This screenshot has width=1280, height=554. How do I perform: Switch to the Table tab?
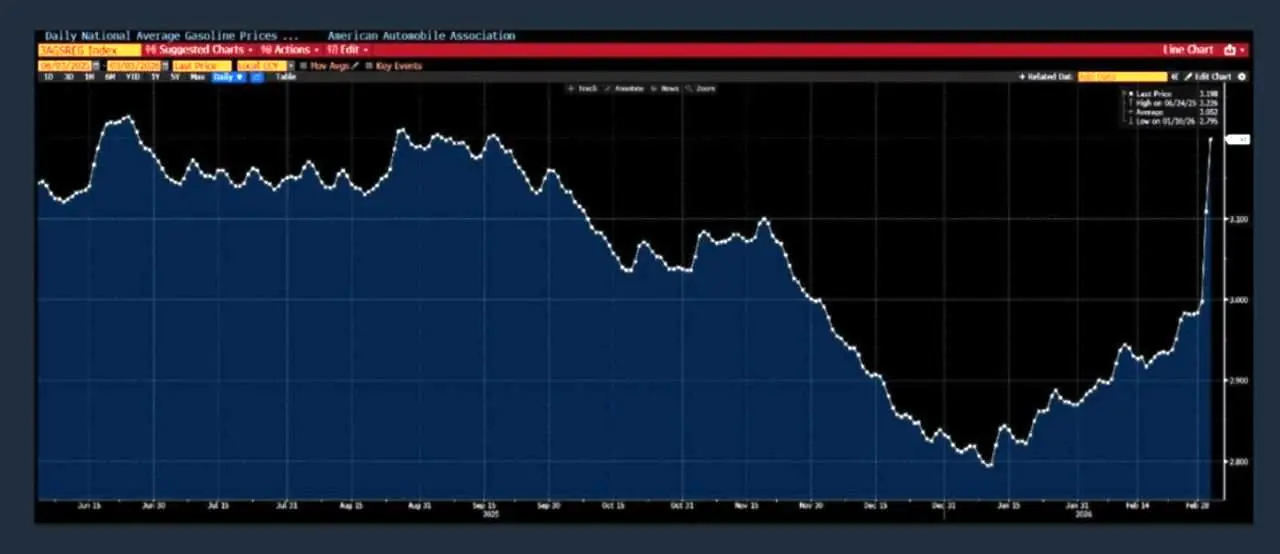pyautogui.click(x=285, y=77)
